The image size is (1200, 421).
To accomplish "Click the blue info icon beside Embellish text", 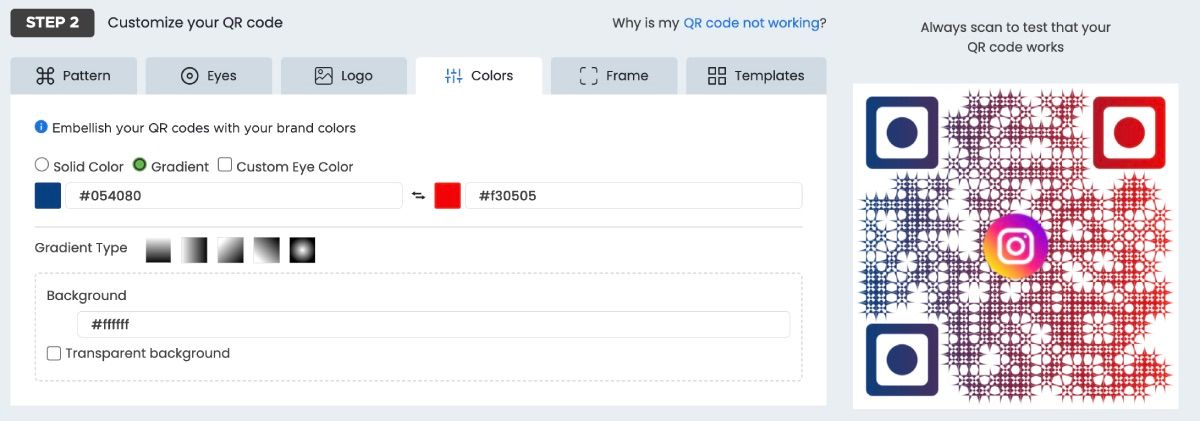I will coord(41,127).
